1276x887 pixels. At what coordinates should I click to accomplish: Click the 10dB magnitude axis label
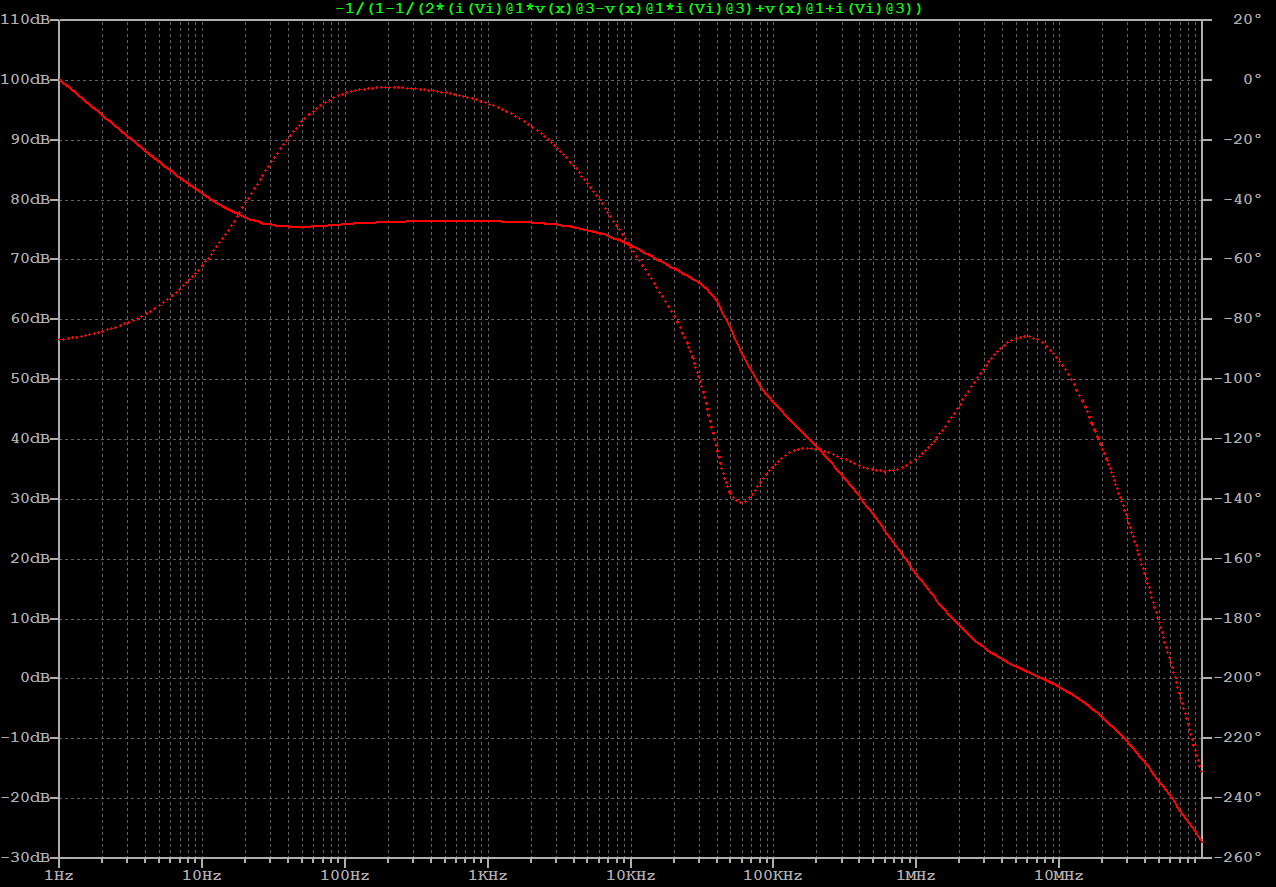(29, 618)
